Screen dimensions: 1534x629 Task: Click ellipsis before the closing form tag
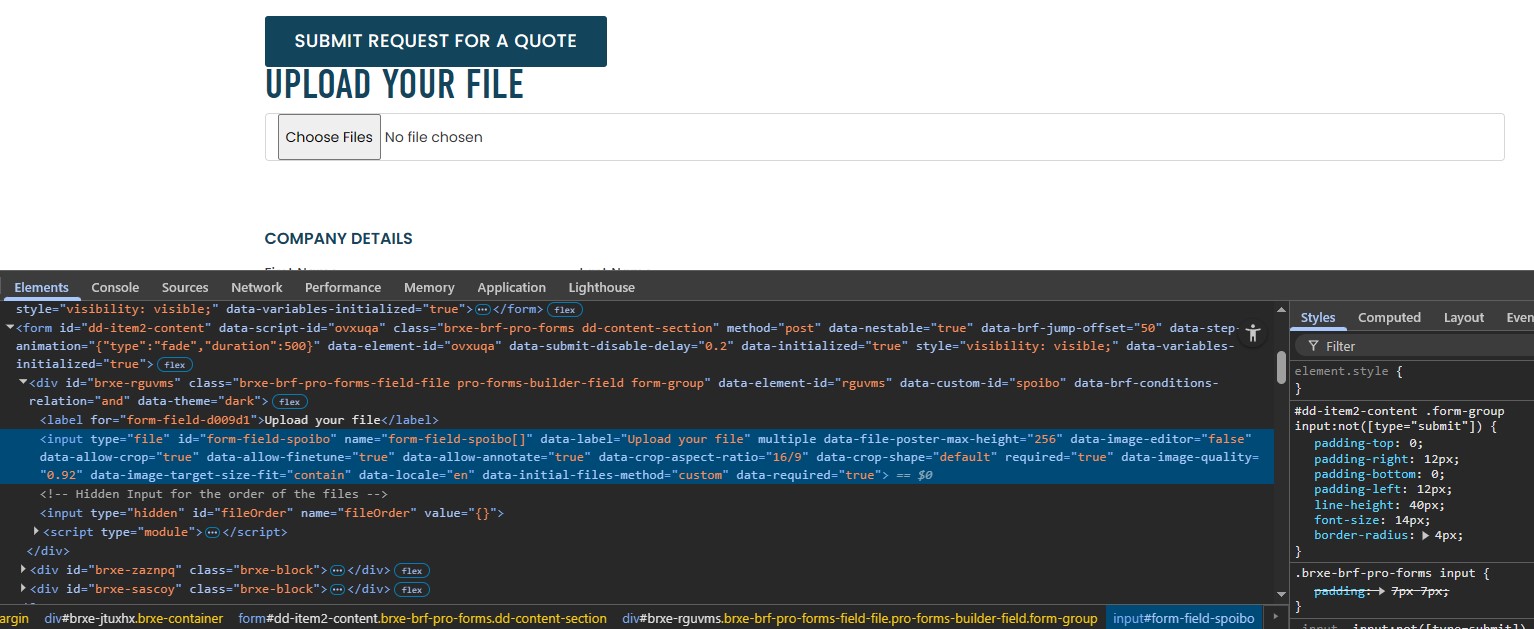(483, 310)
